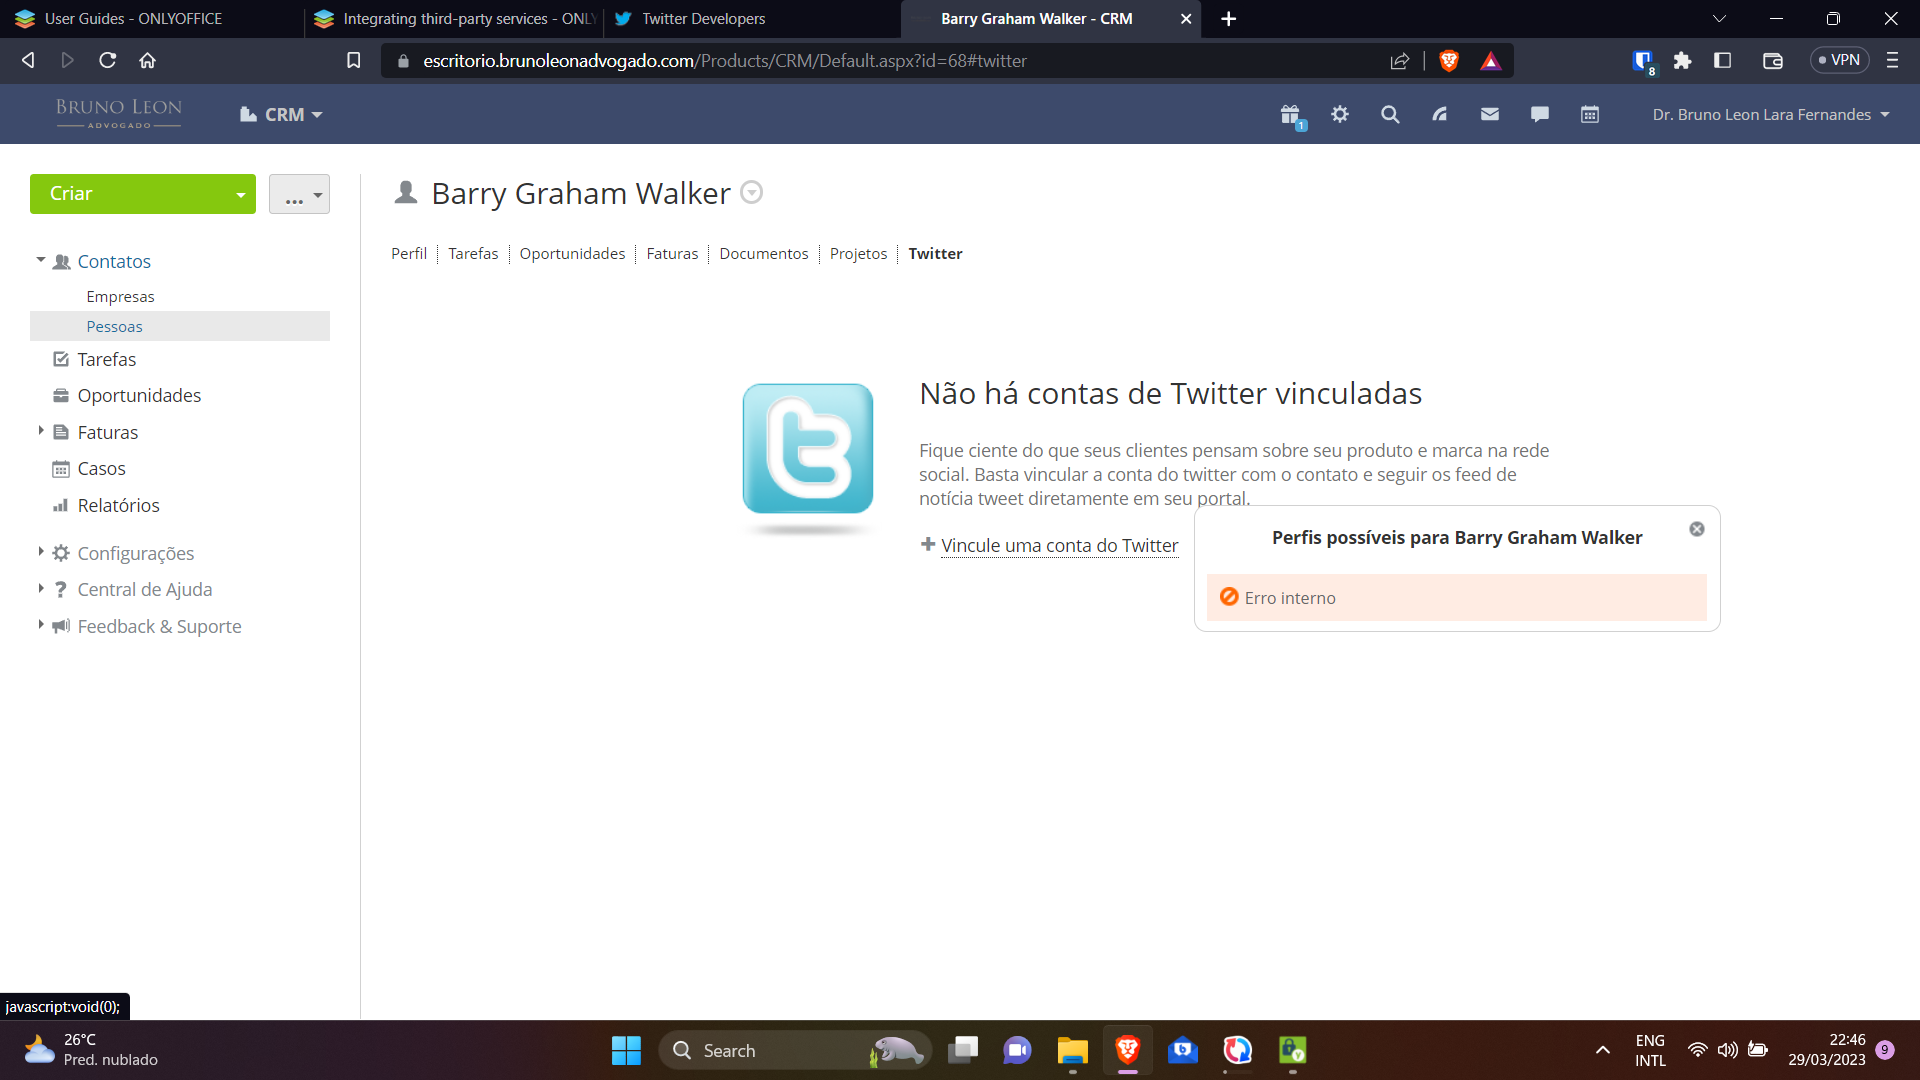Open File Explorer from taskbar
Screen dimensions: 1920x1080
click(x=1072, y=1051)
